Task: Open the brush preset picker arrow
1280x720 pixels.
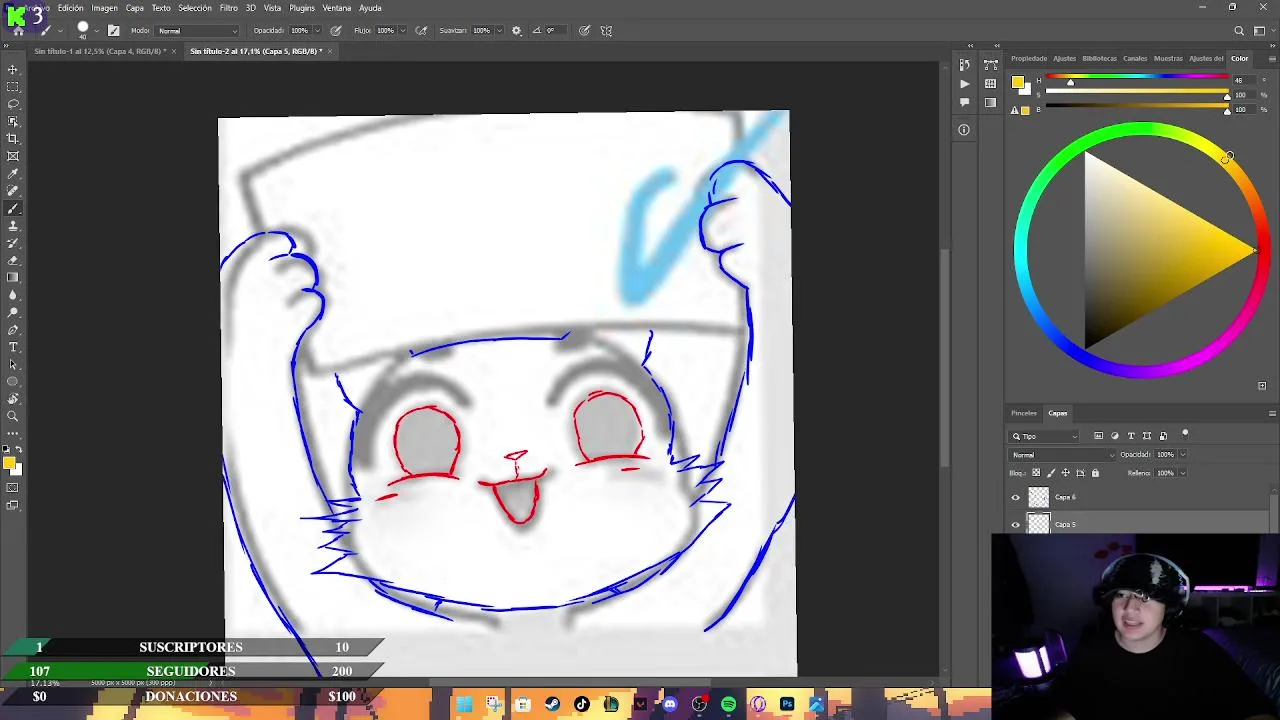Action: [x=96, y=31]
